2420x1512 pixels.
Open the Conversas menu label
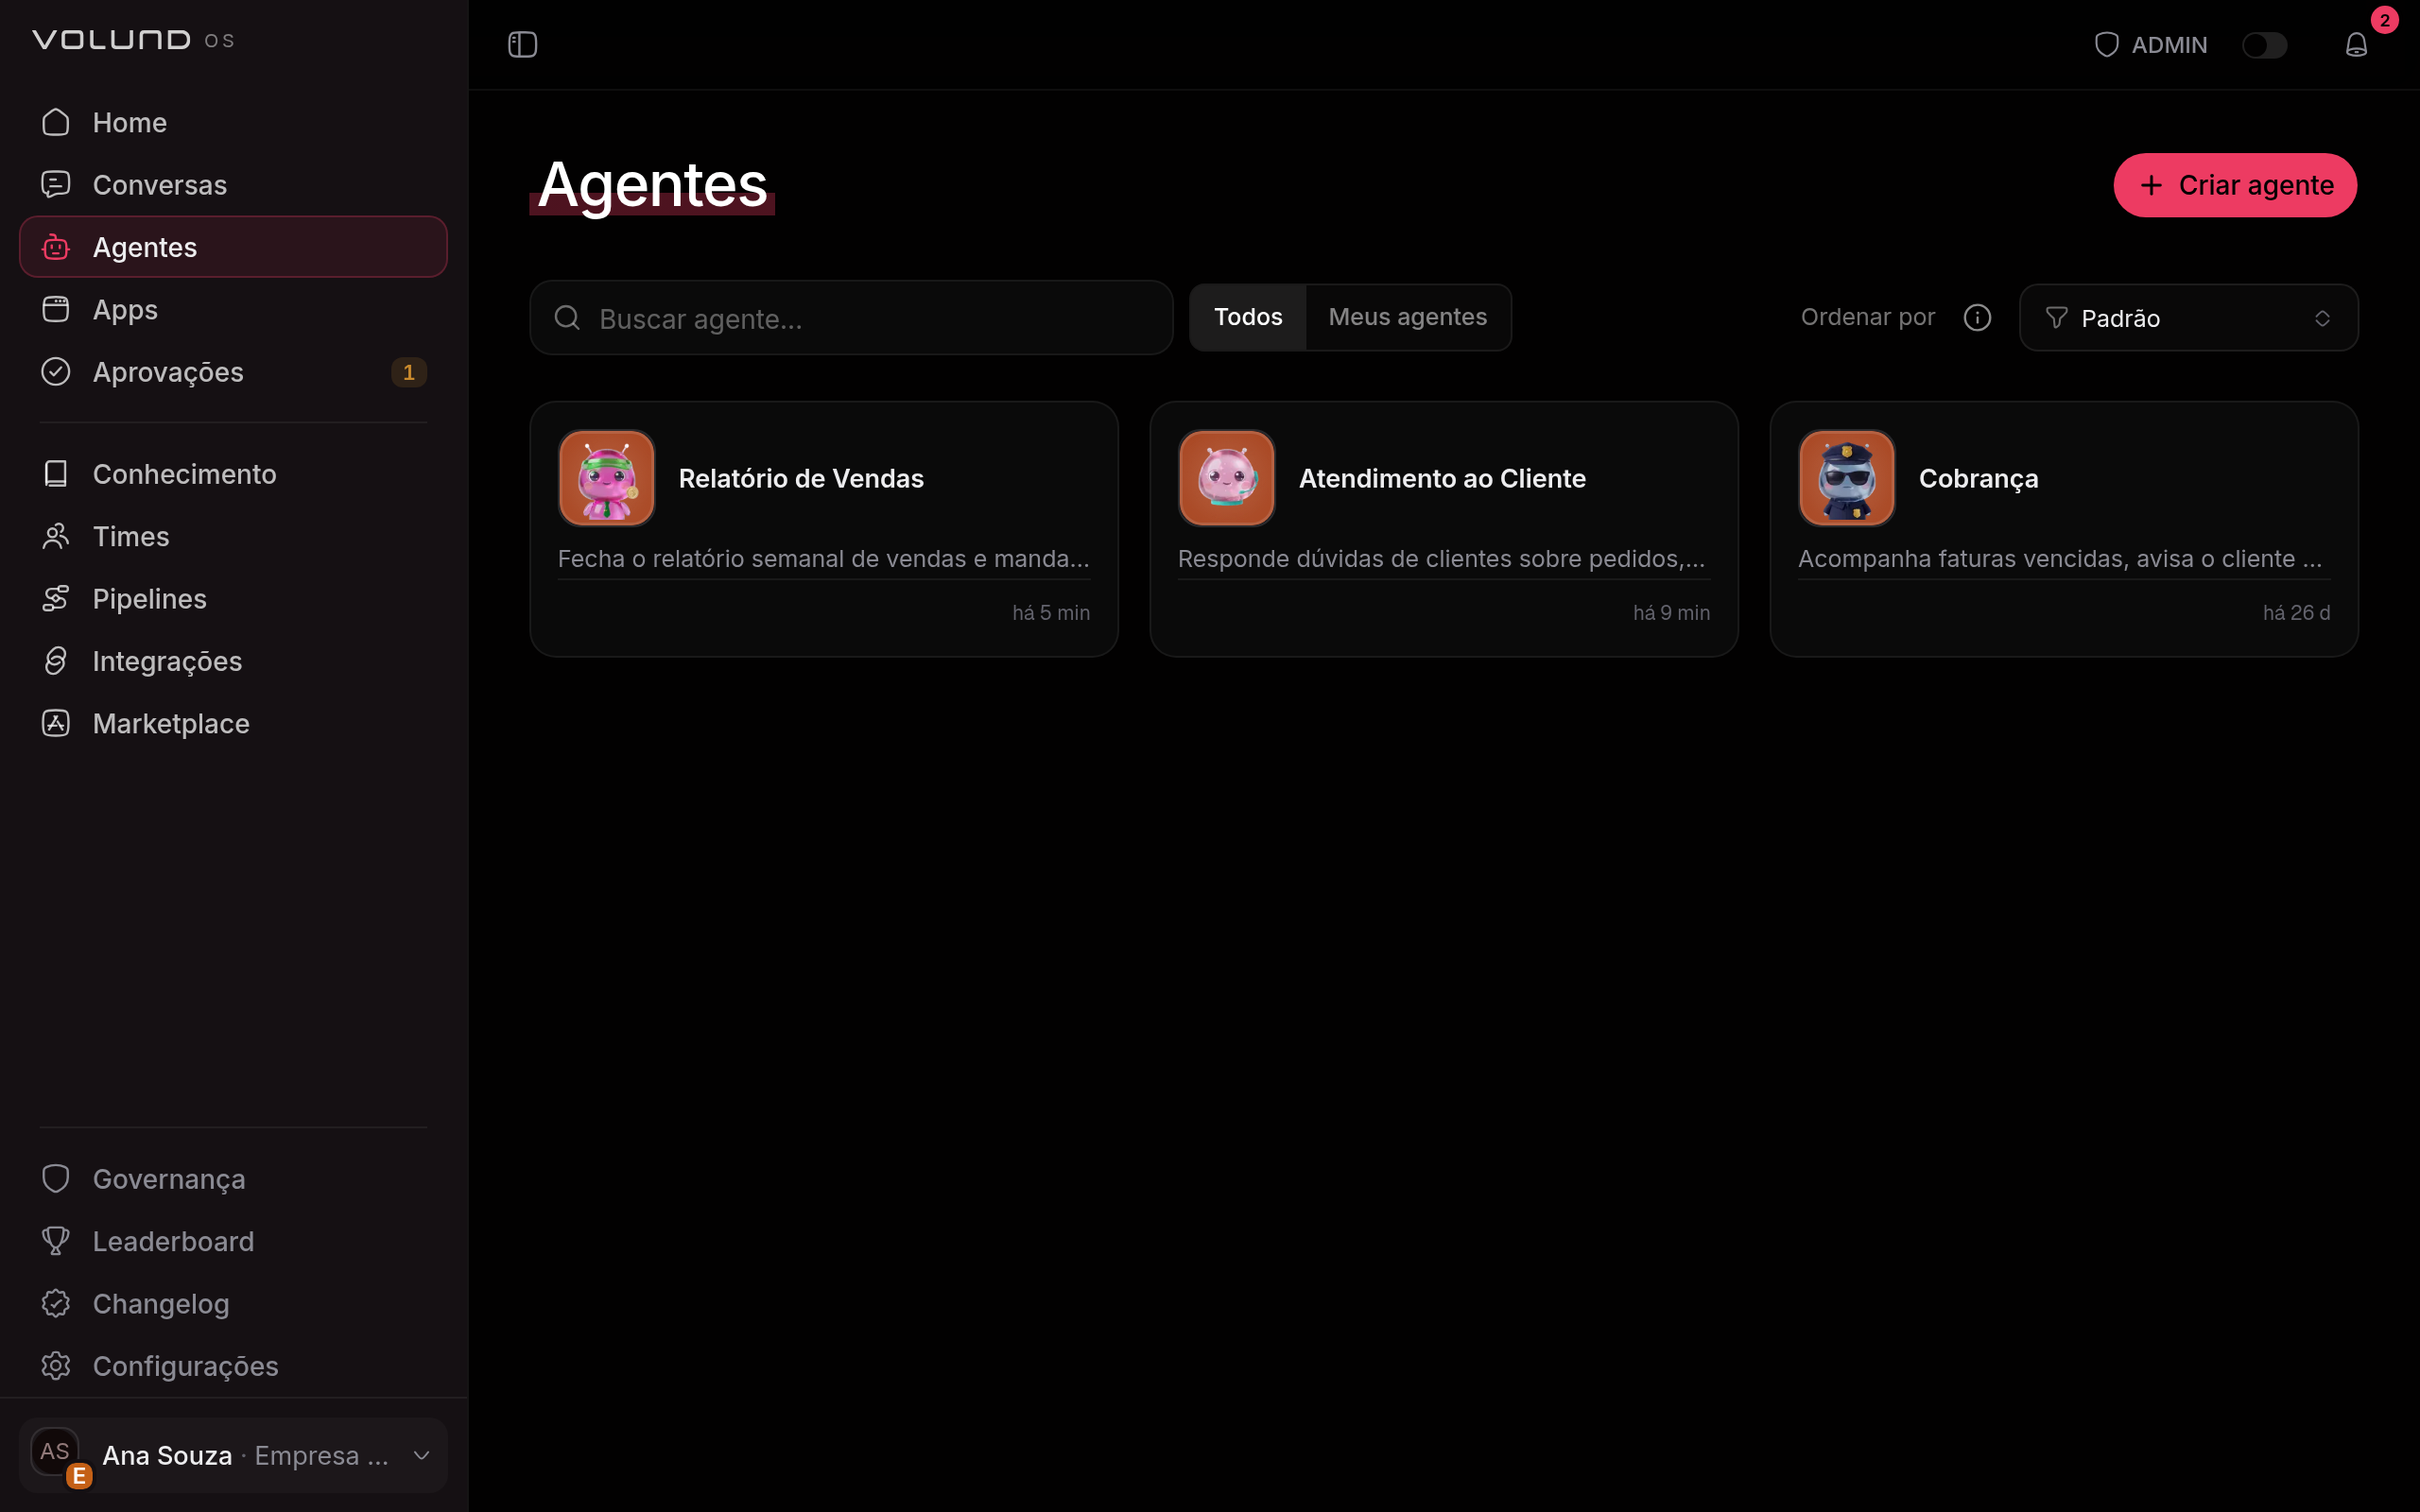pos(160,185)
